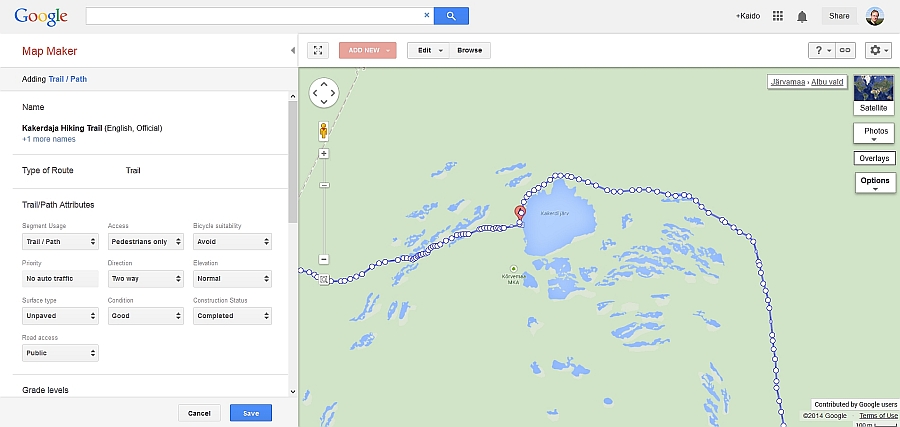Open the Segment Usage dropdown
This screenshot has height=427, width=900.
(60, 242)
